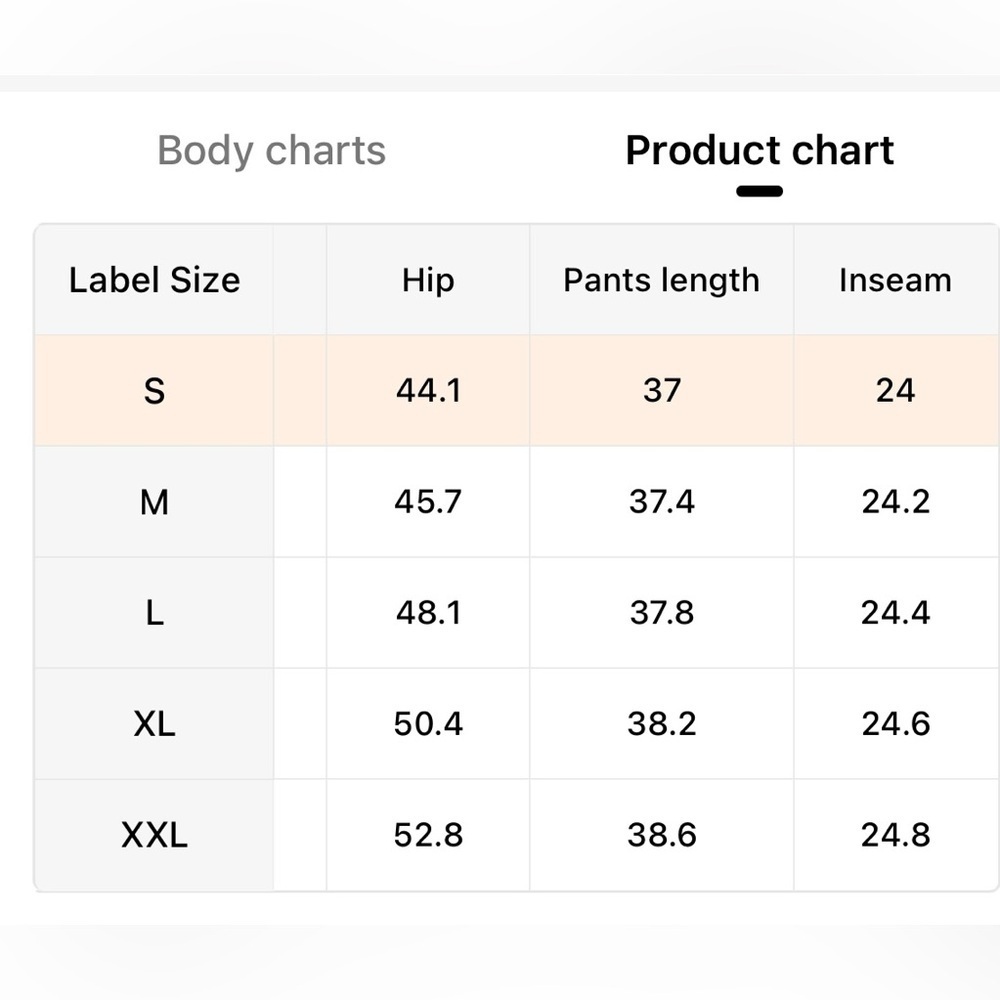
Task: Click the 50.4 hip value for XL
Action: click(428, 724)
